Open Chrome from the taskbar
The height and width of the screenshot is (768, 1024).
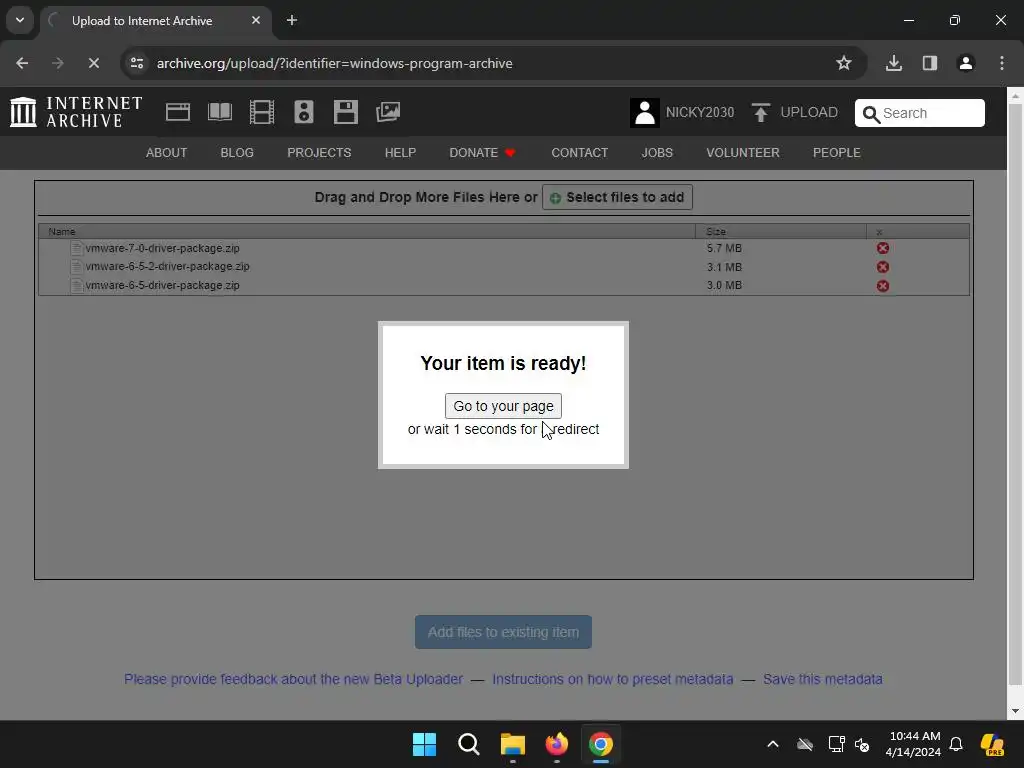point(601,744)
